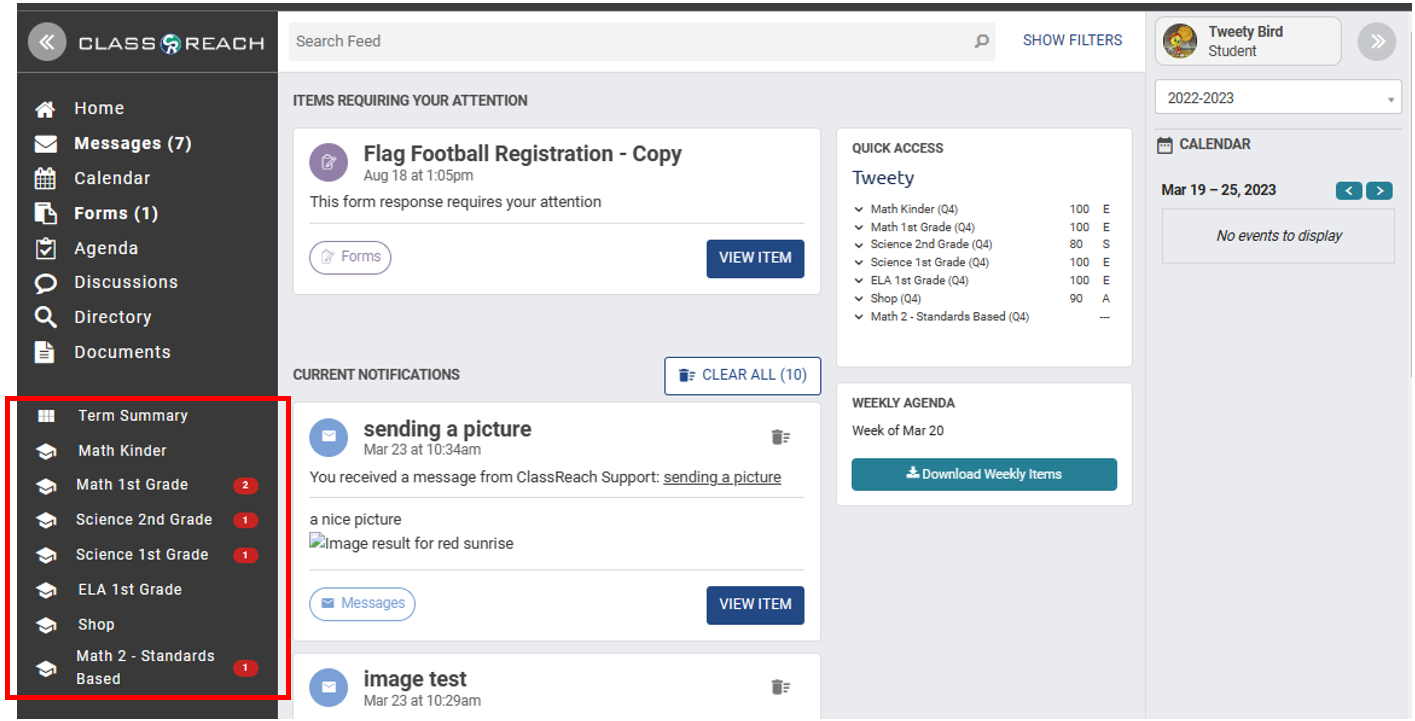The image size is (1415, 721).
Task: Click the search magnifier in the Search Feed bar
Action: (981, 41)
